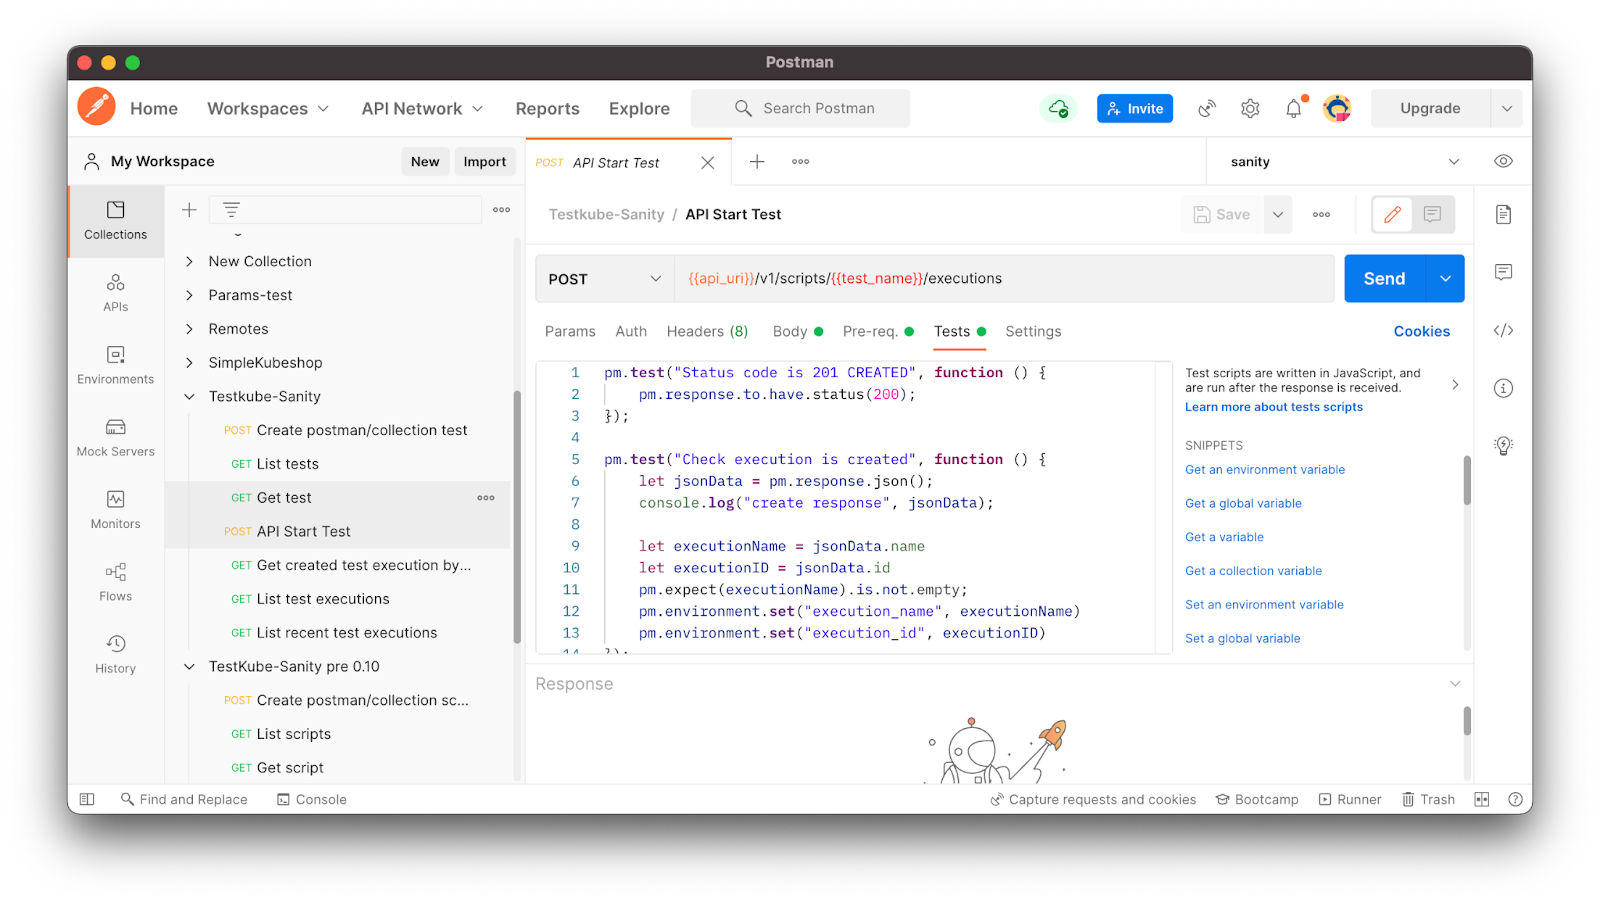Open the collections panel three-dot options
The image size is (1600, 903).
pyautogui.click(x=502, y=210)
